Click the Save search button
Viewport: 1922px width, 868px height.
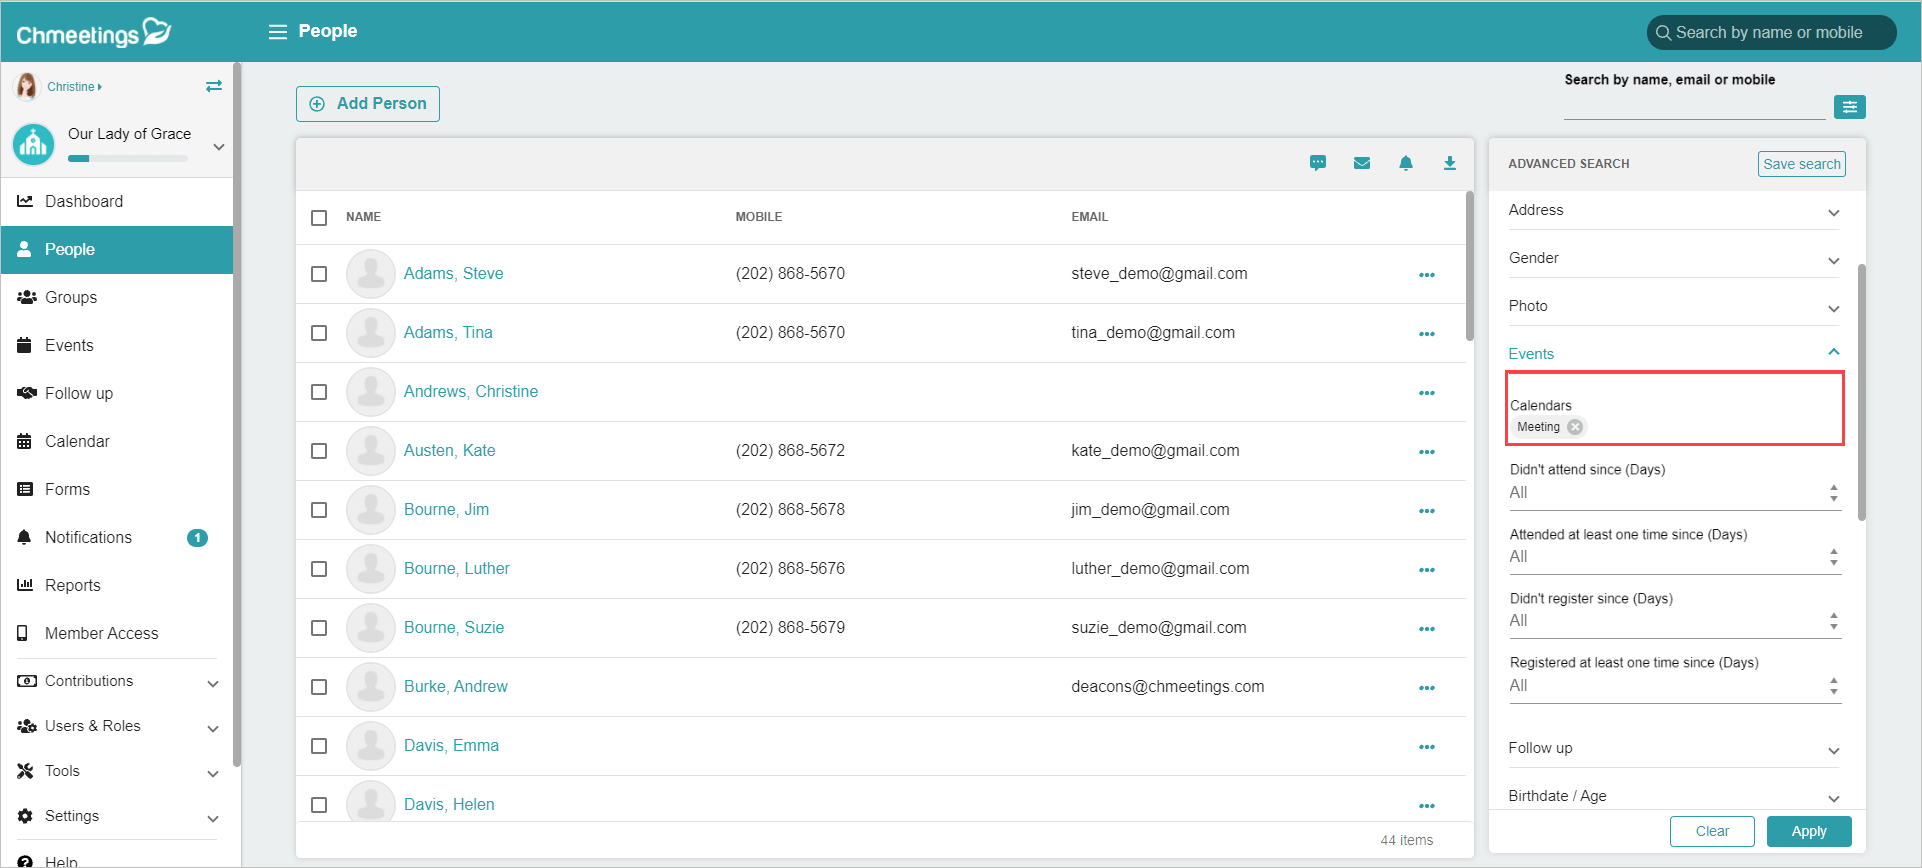pyautogui.click(x=1802, y=164)
